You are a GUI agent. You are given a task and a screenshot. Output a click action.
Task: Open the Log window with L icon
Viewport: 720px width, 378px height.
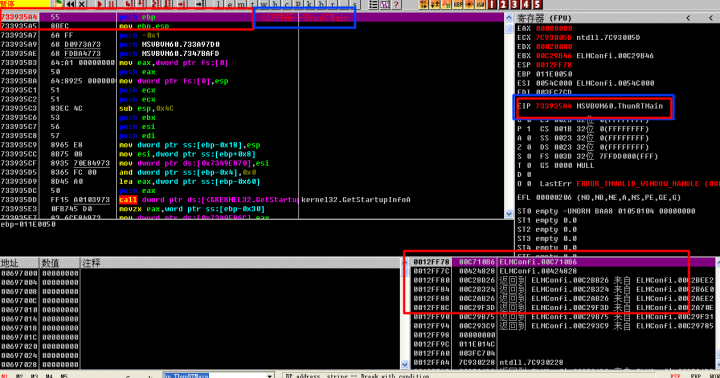tap(219, 5)
